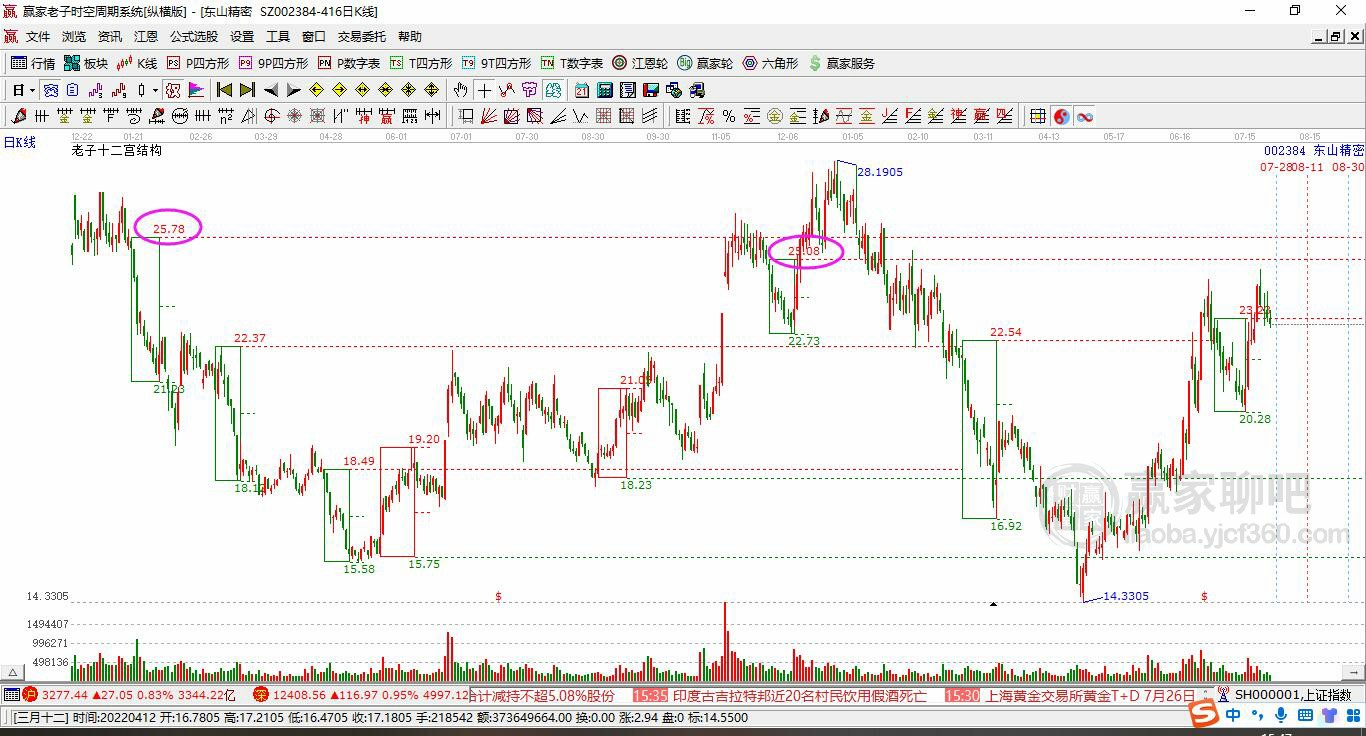Click the Sogou input method S icon
1366x736 pixels.
click(x=1203, y=714)
